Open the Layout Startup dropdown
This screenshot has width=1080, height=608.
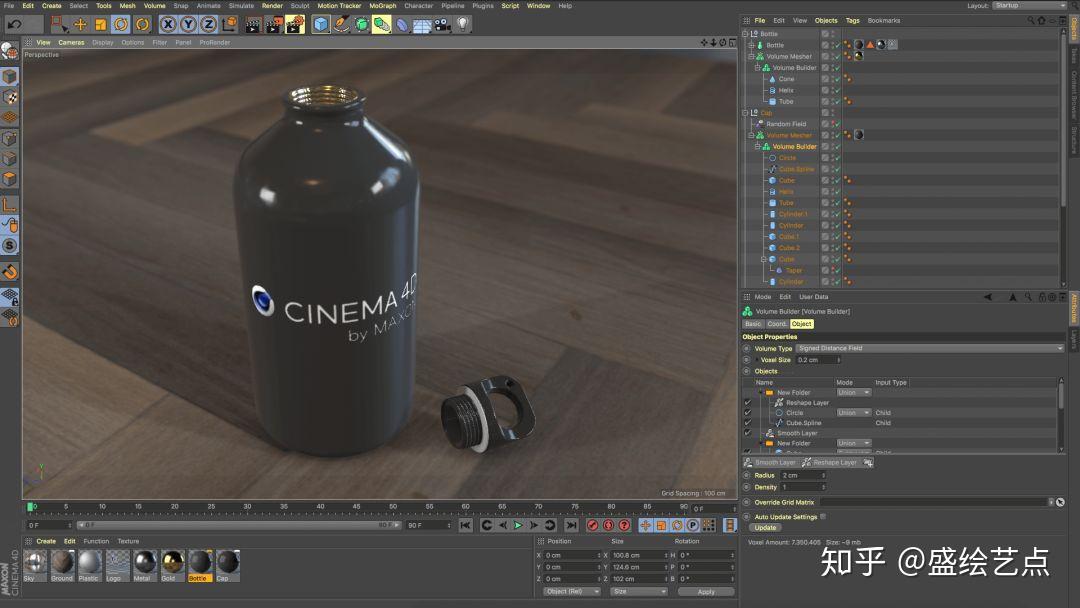tap(1029, 6)
